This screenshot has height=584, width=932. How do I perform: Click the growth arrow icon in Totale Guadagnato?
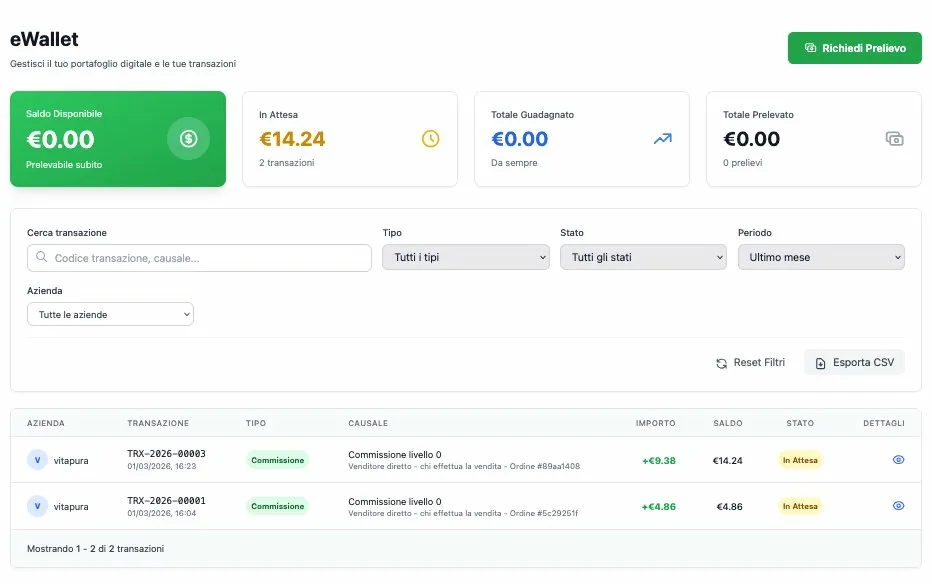click(661, 140)
